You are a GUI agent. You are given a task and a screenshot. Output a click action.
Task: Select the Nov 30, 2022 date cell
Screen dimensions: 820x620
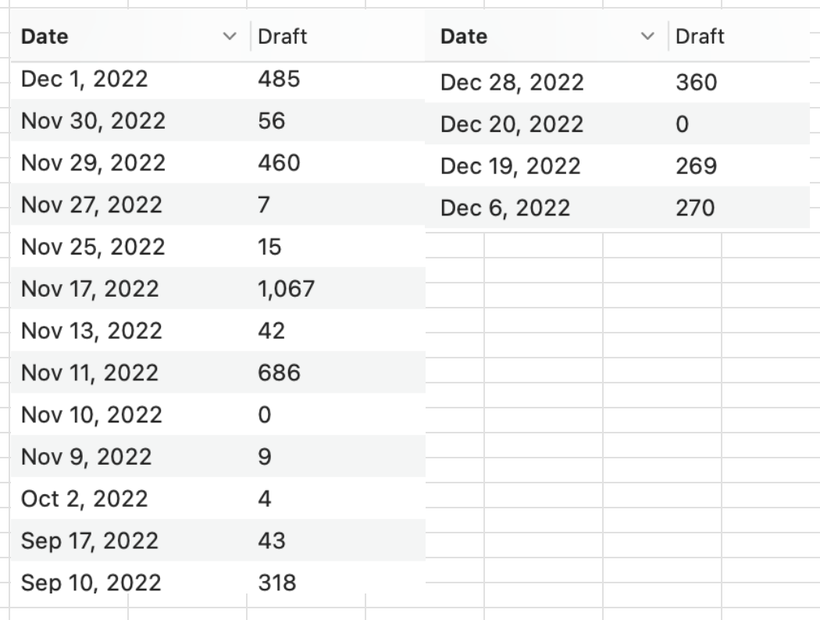(x=131, y=121)
